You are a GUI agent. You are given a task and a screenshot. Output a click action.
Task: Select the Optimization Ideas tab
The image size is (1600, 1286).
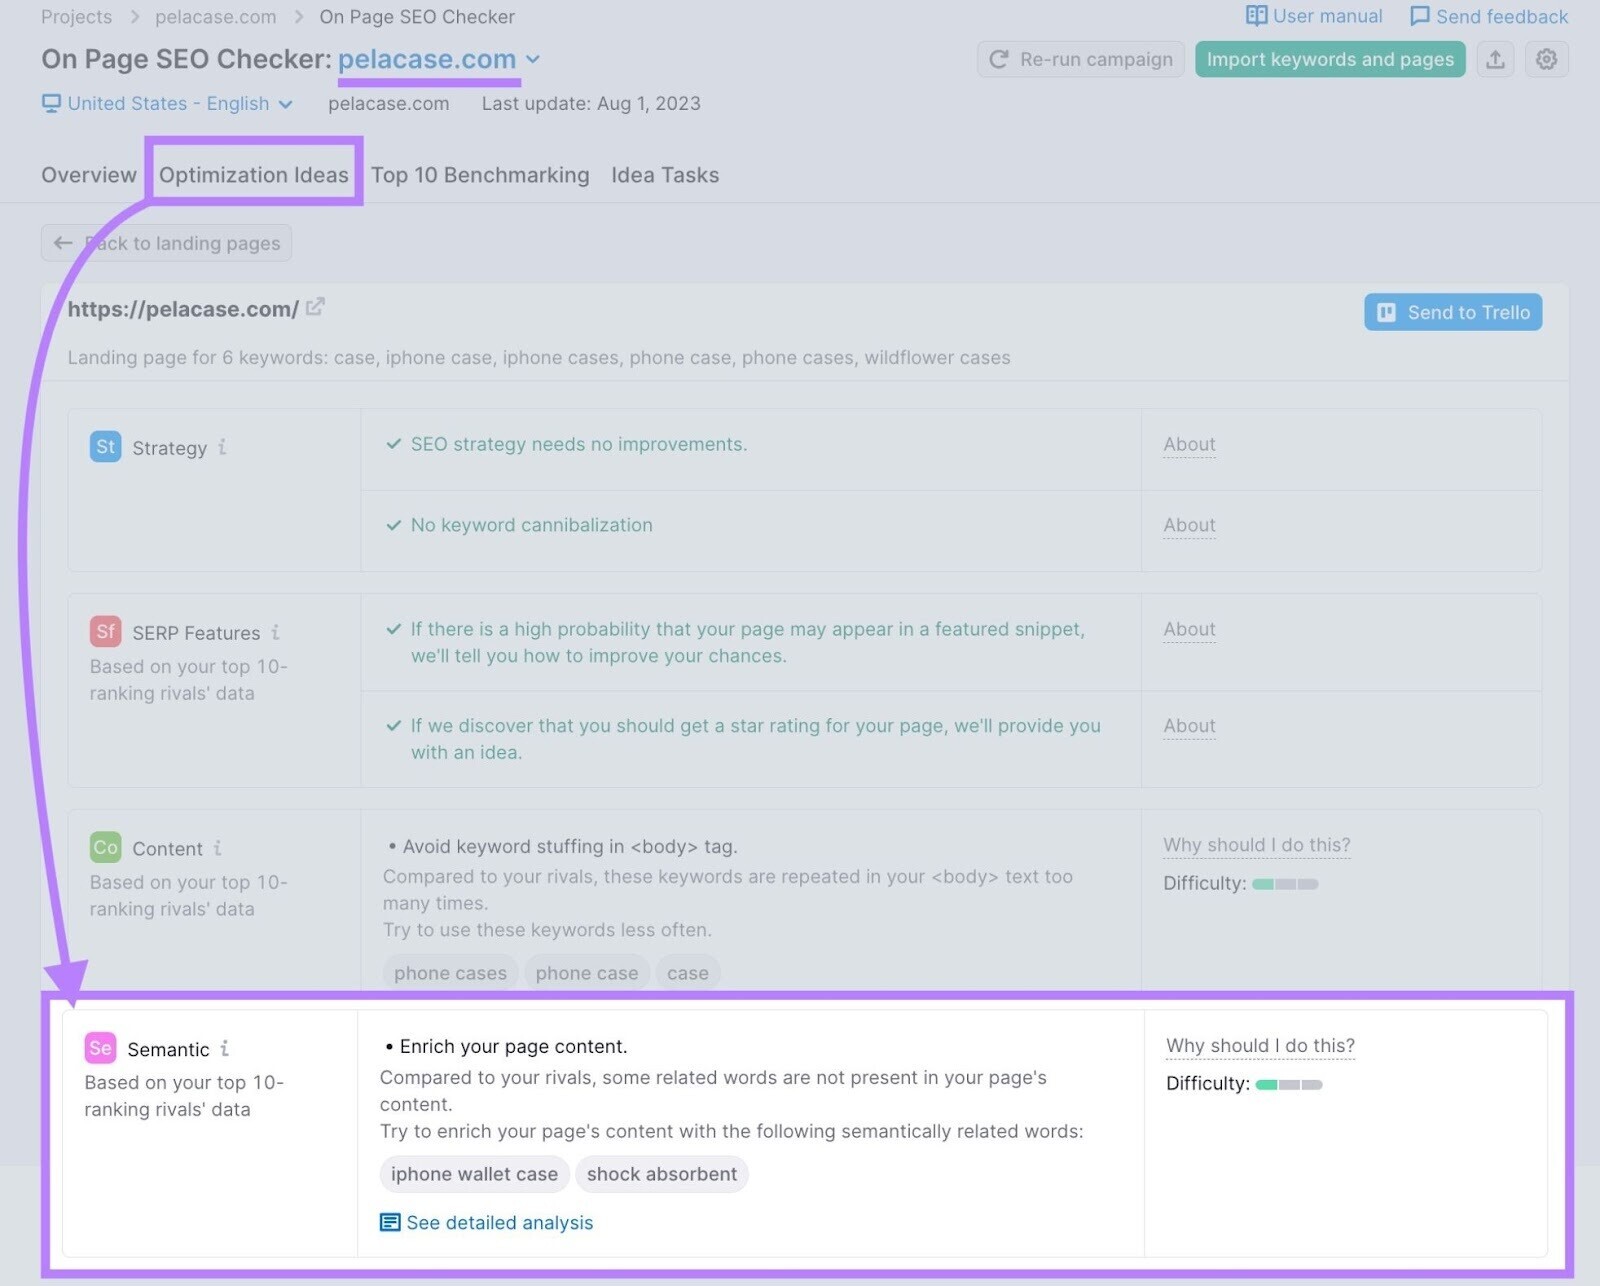point(254,175)
